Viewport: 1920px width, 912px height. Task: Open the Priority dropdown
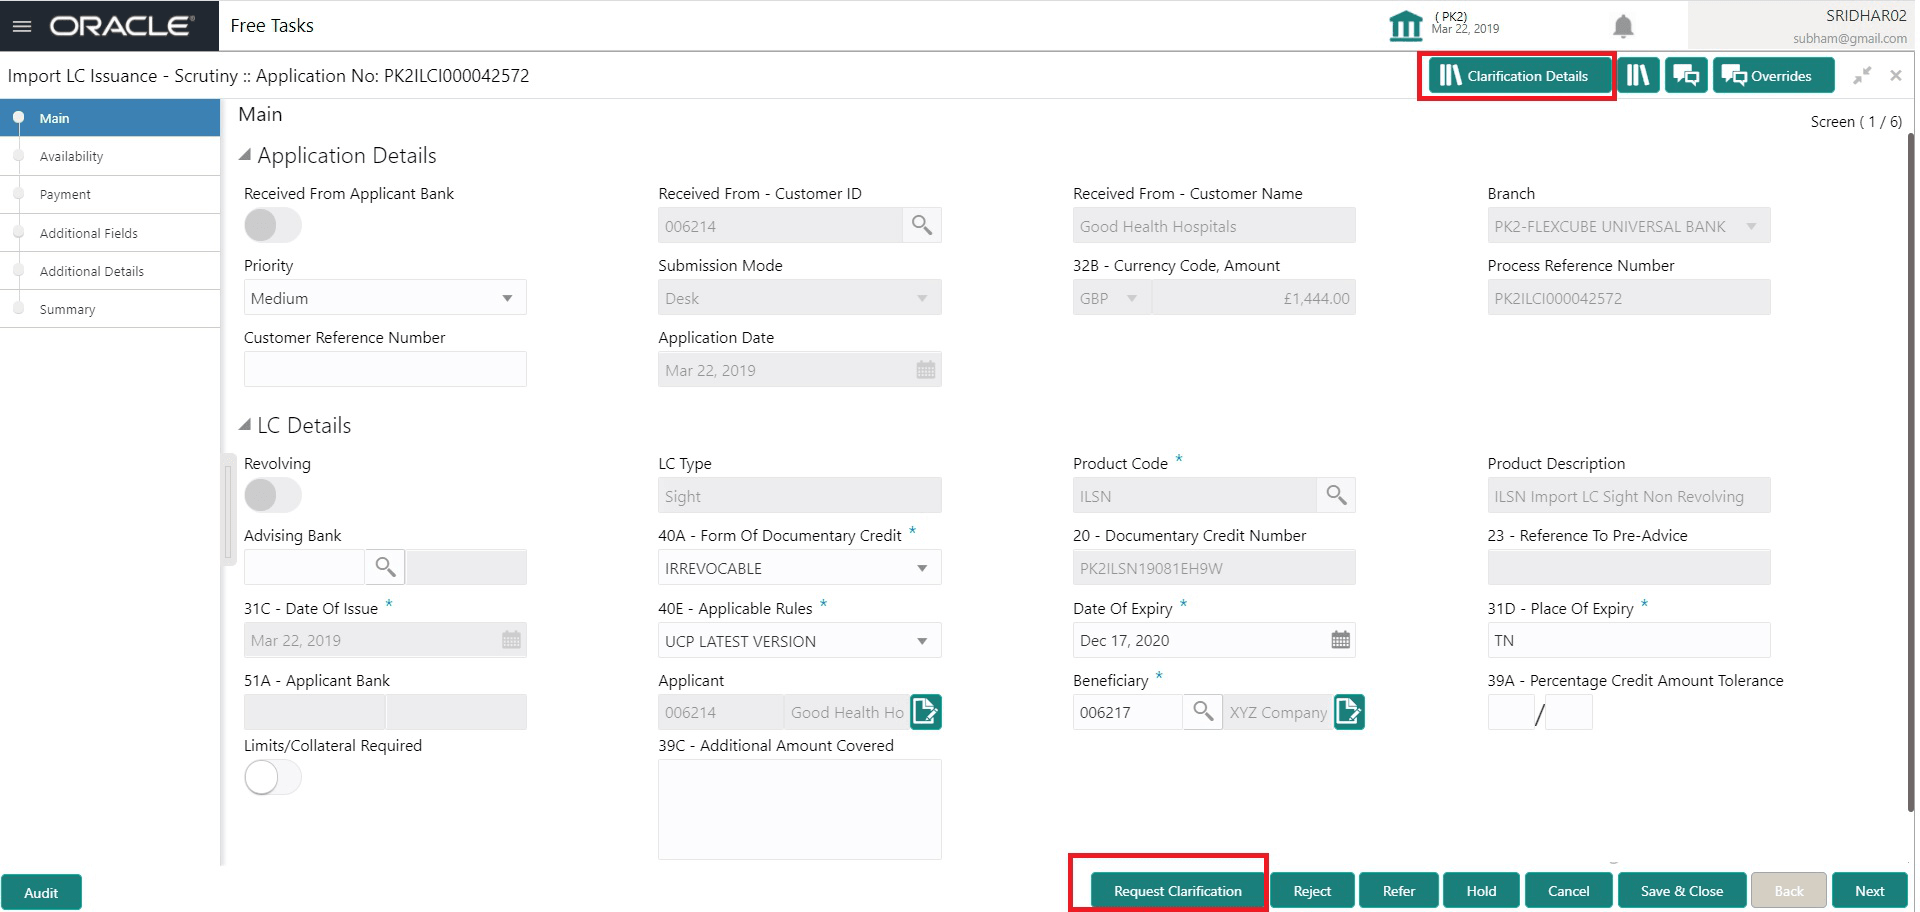click(x=385, y=298)
